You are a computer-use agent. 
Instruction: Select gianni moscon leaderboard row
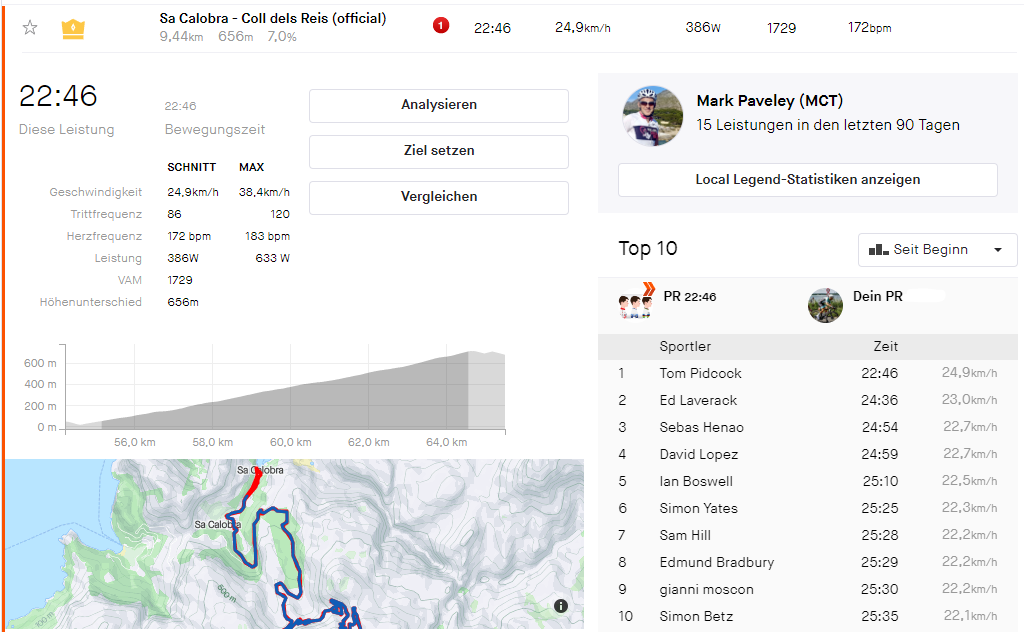click(706, 589)
